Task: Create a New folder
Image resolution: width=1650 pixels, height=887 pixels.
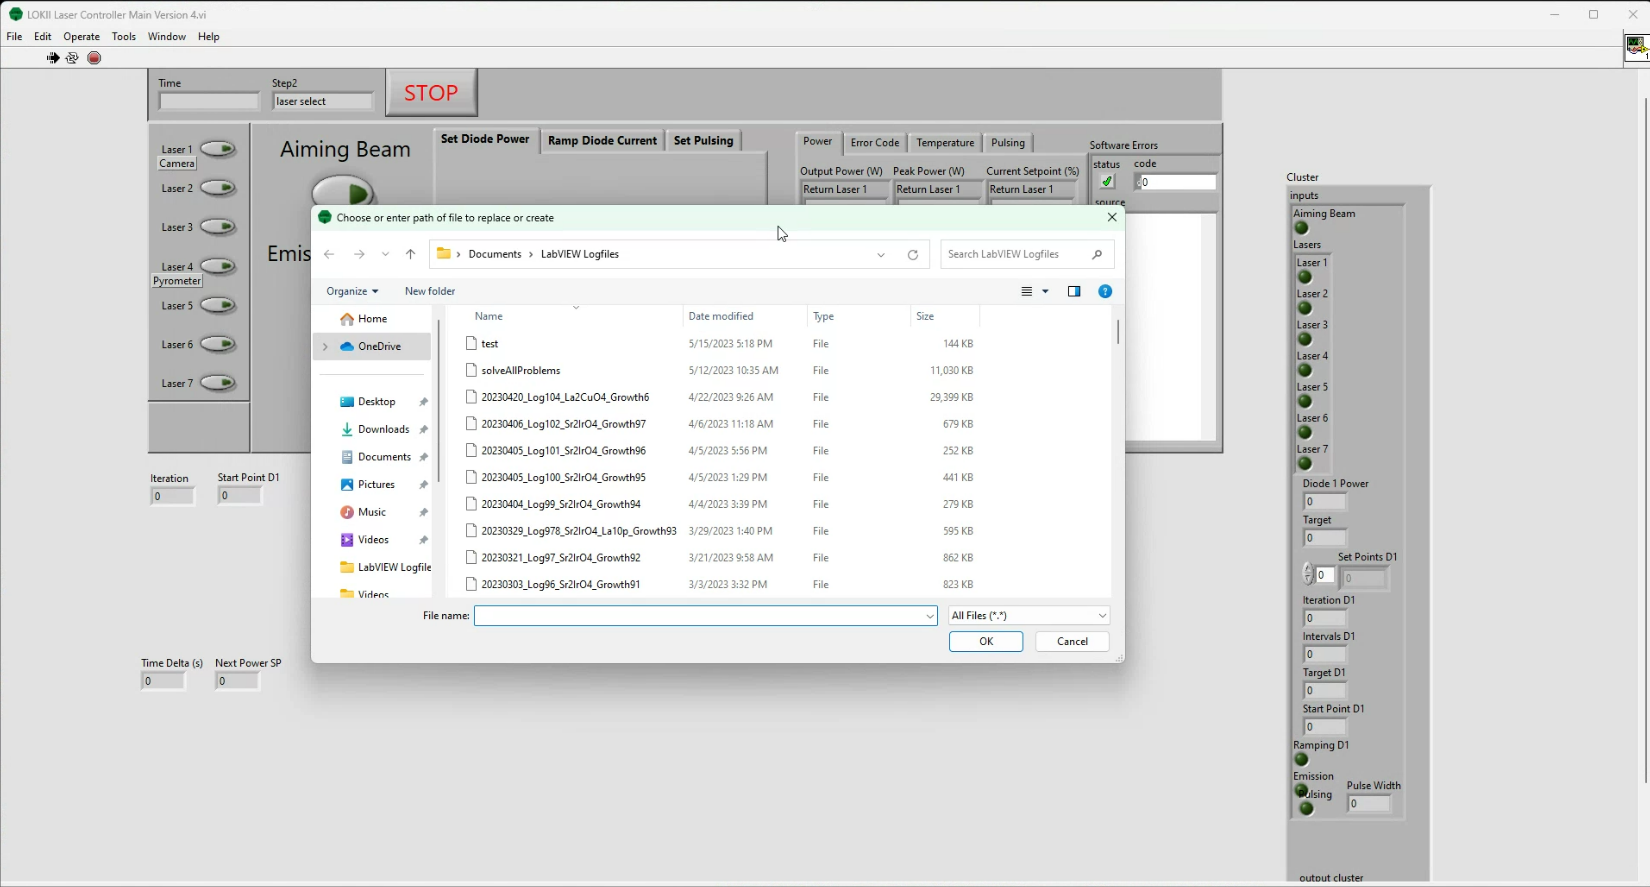Action: pyautogui.click(x=430, y=291)
